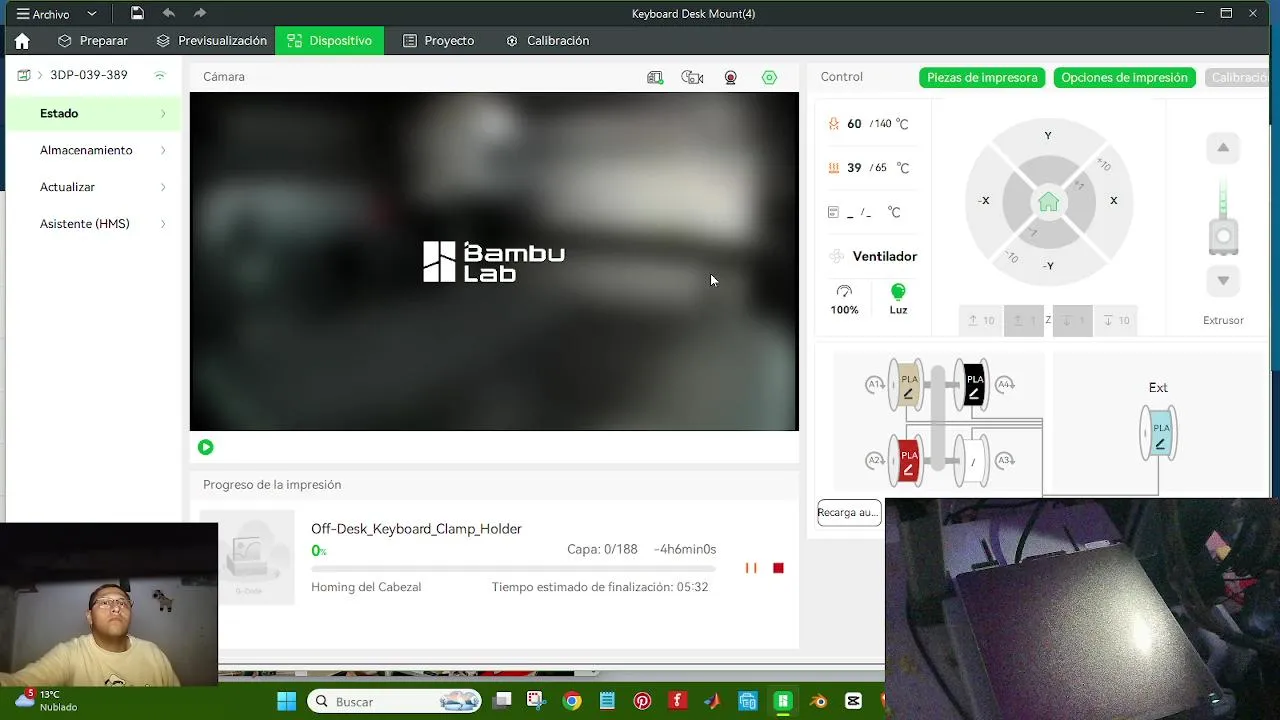This screenshot has height=720, width=1280.
Task: Open the Proyecto tab
Action: 438,41
